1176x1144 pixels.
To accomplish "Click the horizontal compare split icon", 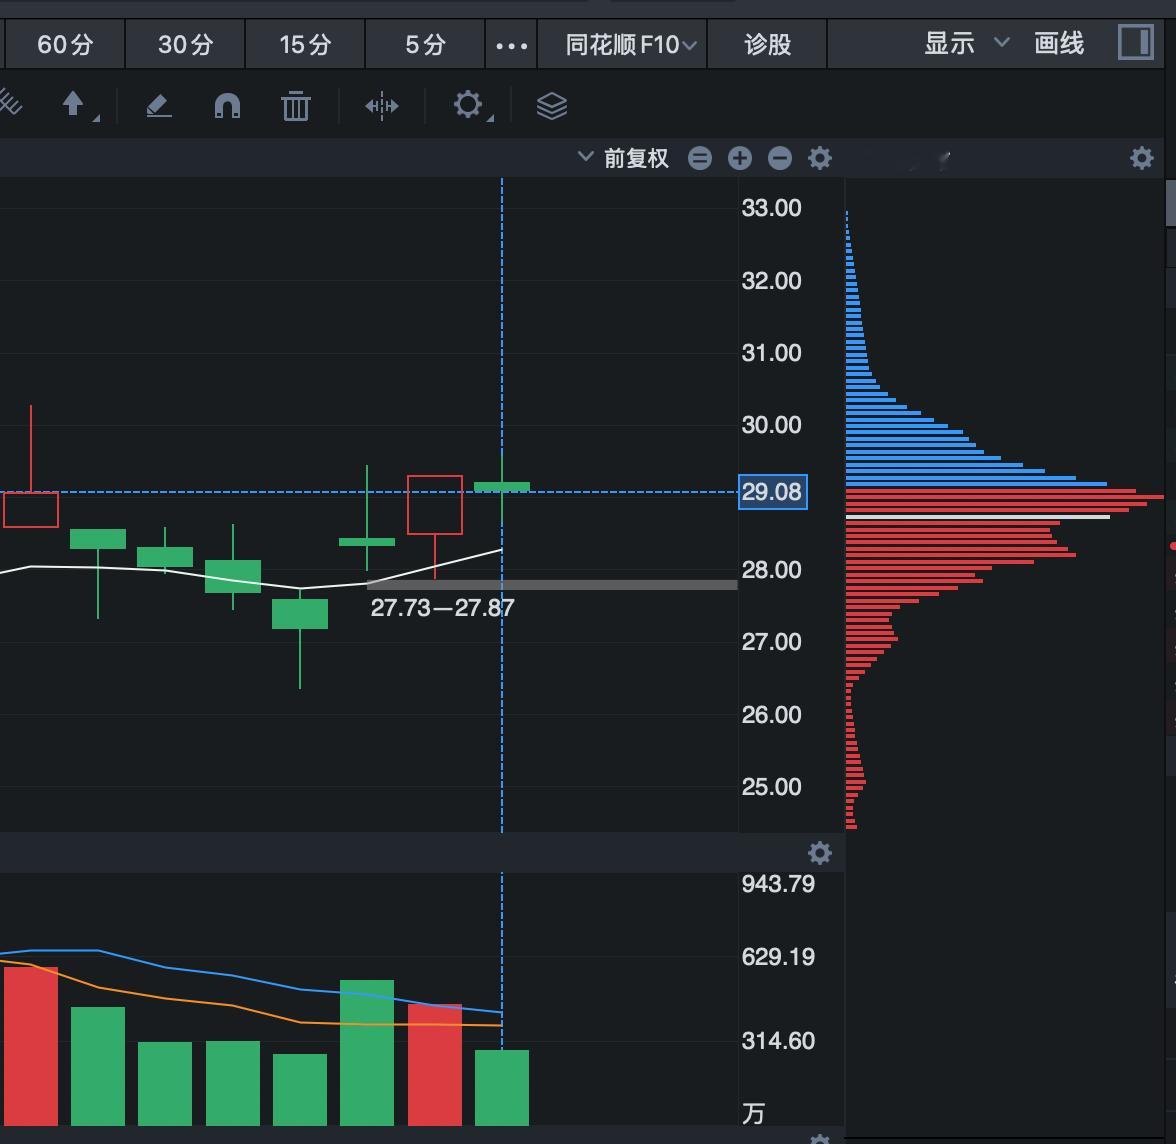I will (381, 105).
